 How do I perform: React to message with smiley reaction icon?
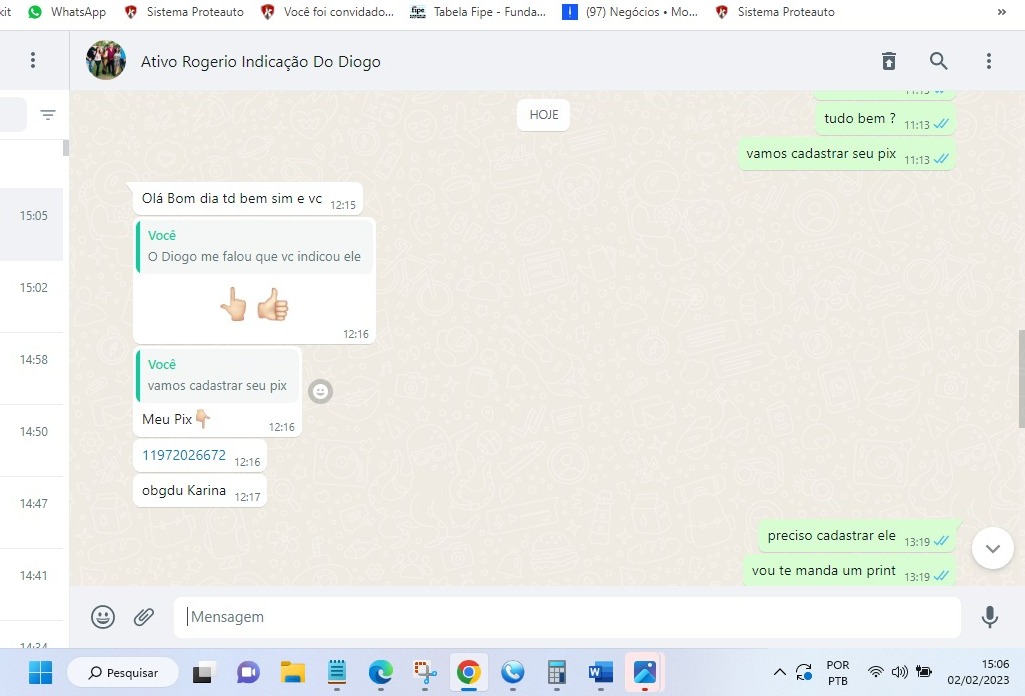coord(320,391)
